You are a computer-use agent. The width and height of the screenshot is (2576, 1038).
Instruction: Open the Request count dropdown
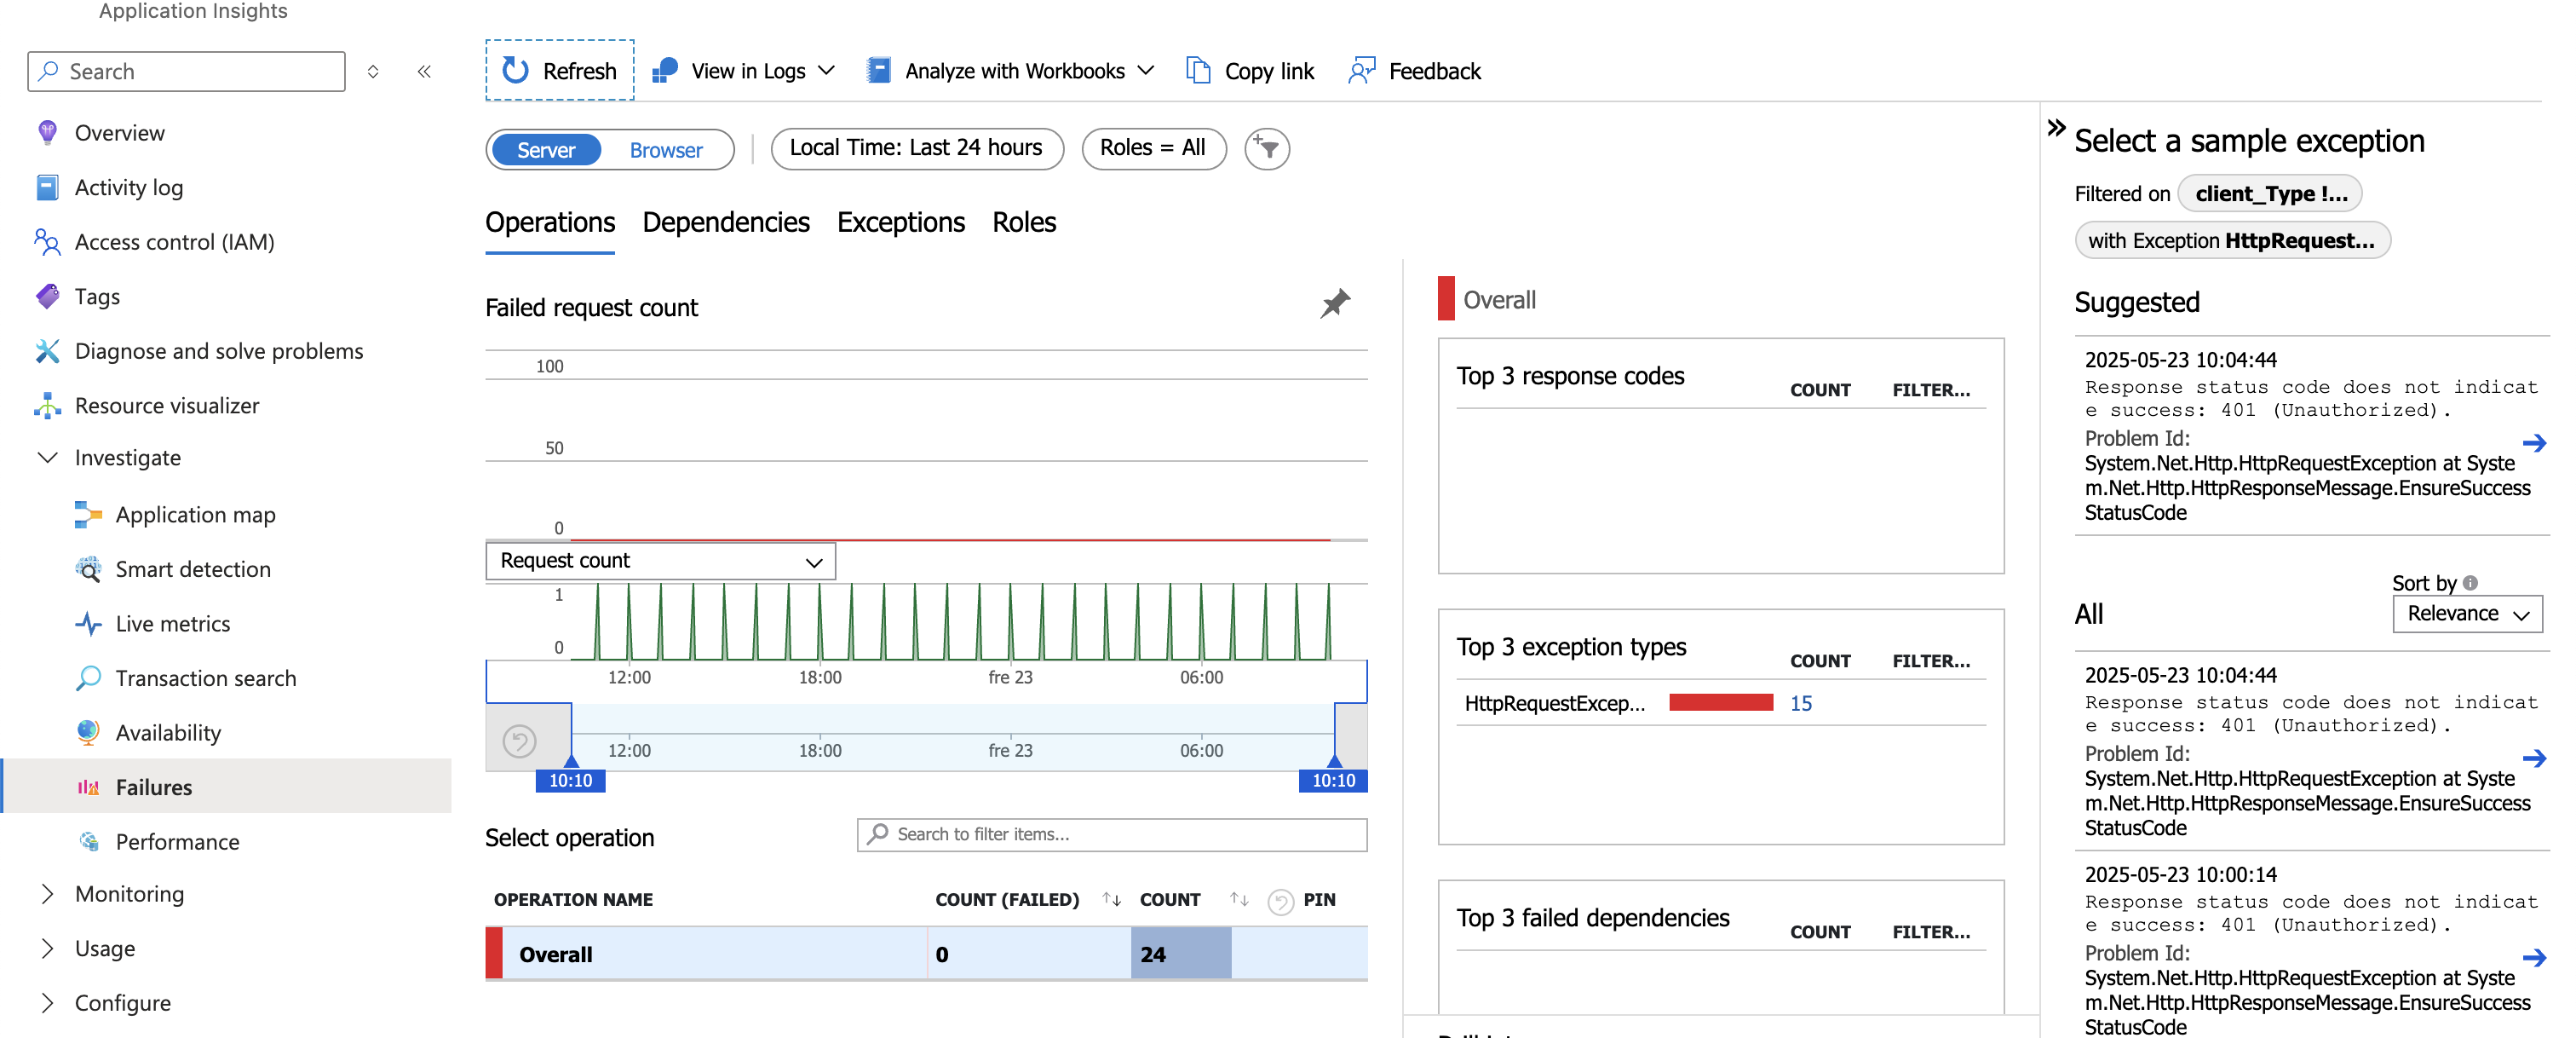click(660, 561)
